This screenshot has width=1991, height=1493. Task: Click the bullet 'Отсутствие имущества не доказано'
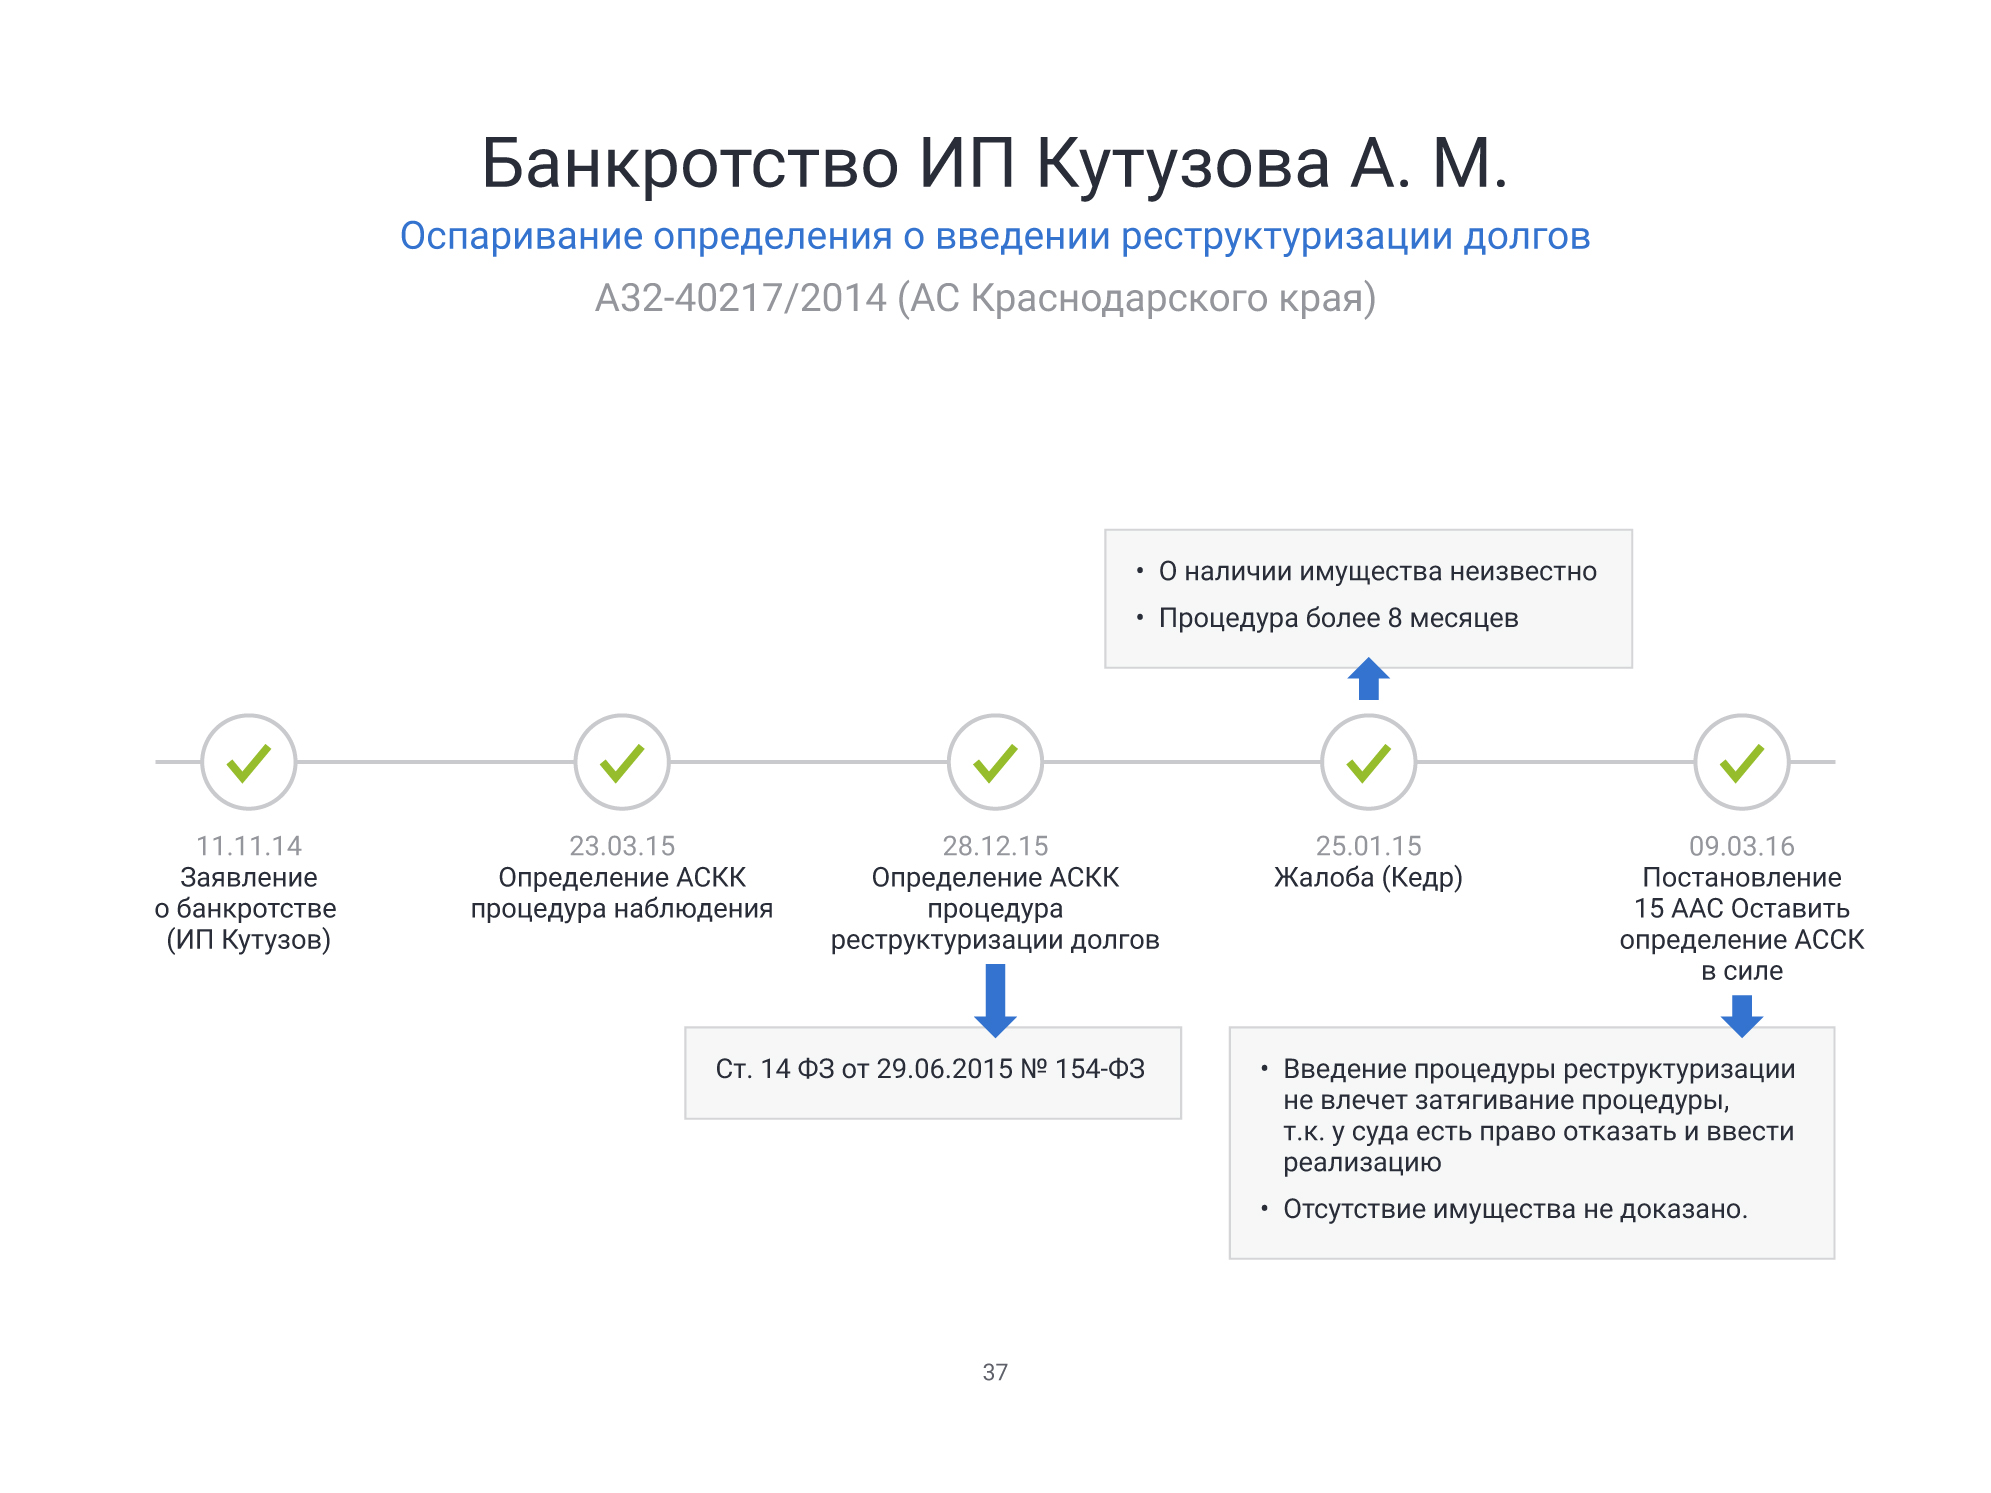coord(1514,1209)
